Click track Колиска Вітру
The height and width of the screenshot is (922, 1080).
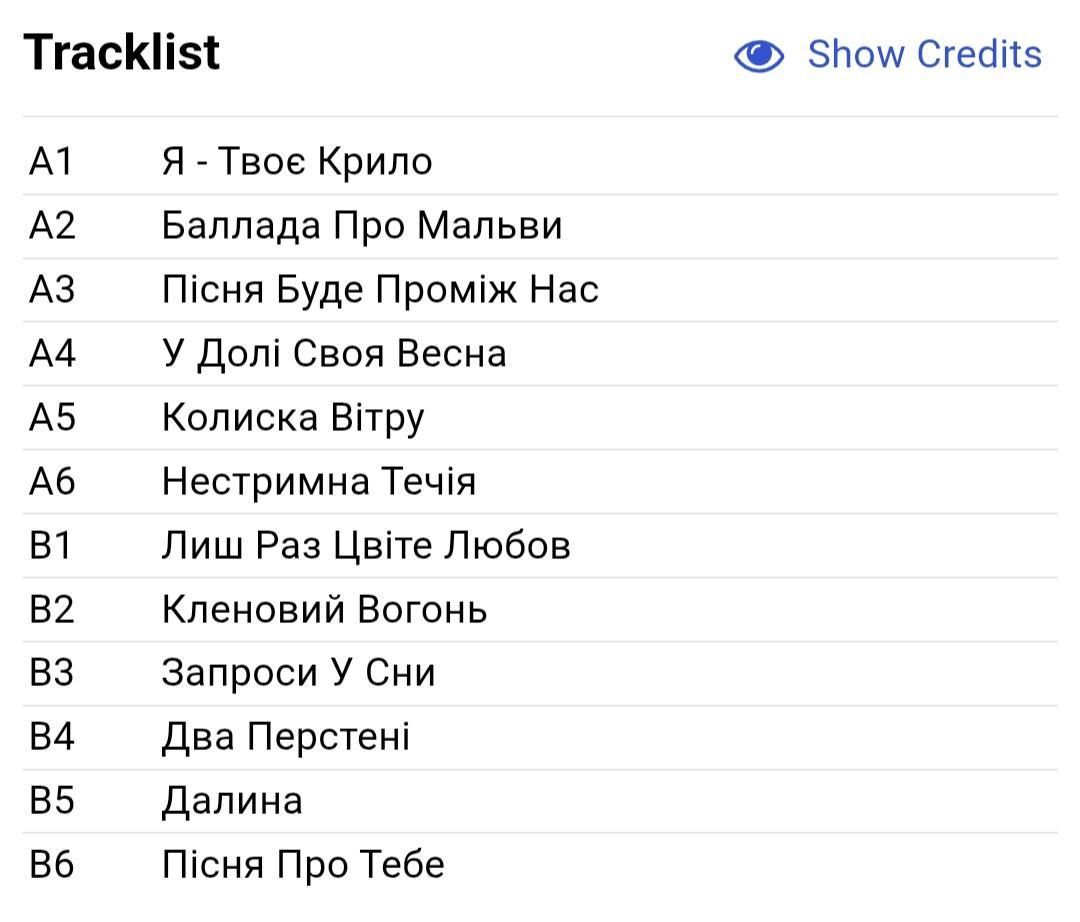pyautogui.click(x=293, y=418)
